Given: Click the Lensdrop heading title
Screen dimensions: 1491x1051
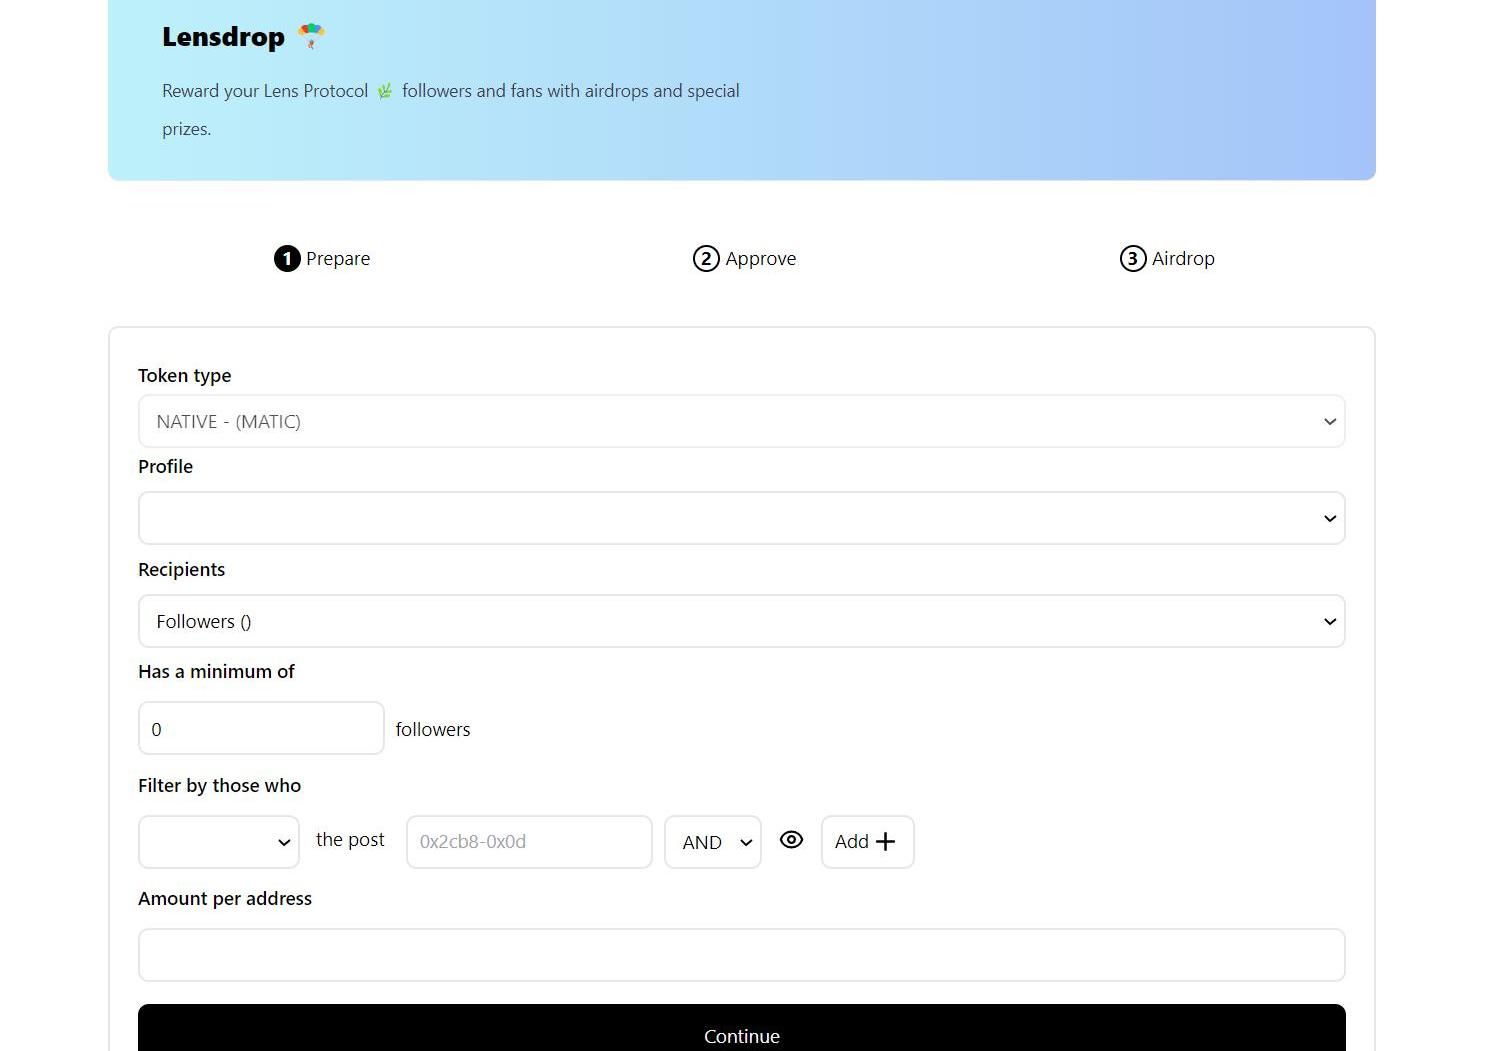Looking at the screenshot, I should (x=223, y=37).
